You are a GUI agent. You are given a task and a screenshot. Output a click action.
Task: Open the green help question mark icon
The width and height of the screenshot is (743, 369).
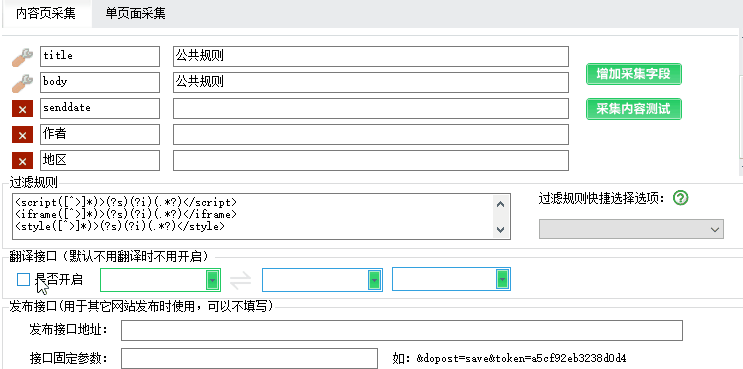[680, 198]
